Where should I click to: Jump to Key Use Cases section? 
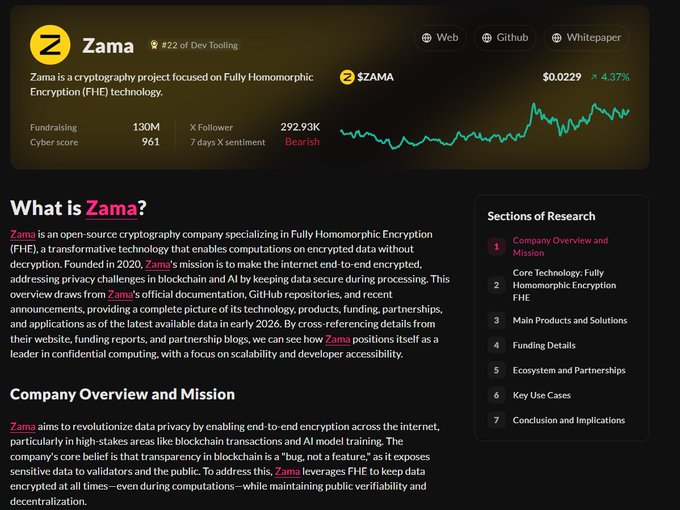(541, 395)
